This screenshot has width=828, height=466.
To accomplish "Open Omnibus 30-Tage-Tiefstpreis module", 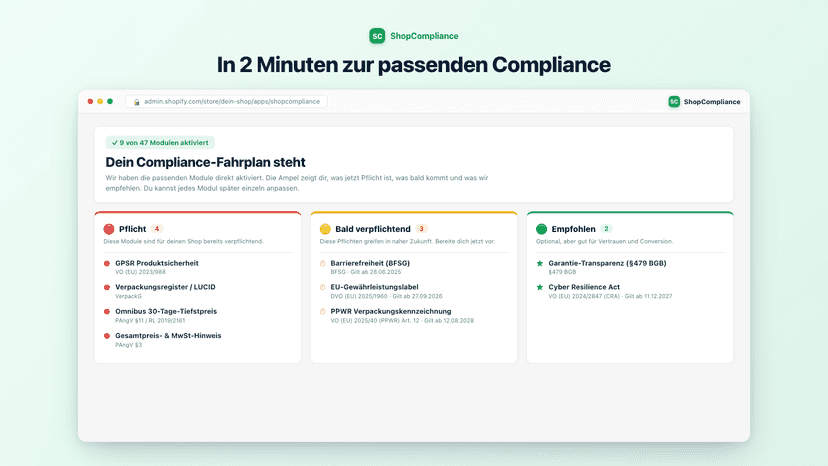I will (166, 311).
